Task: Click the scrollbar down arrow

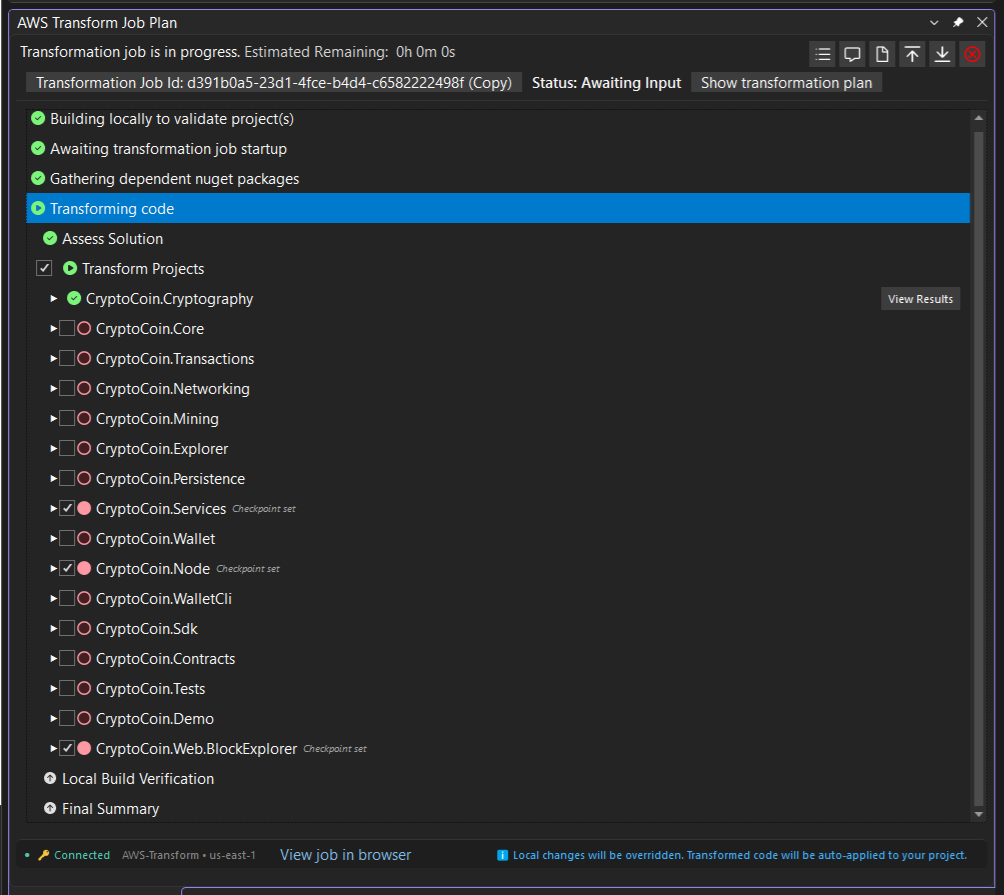Action: [978, 814]
